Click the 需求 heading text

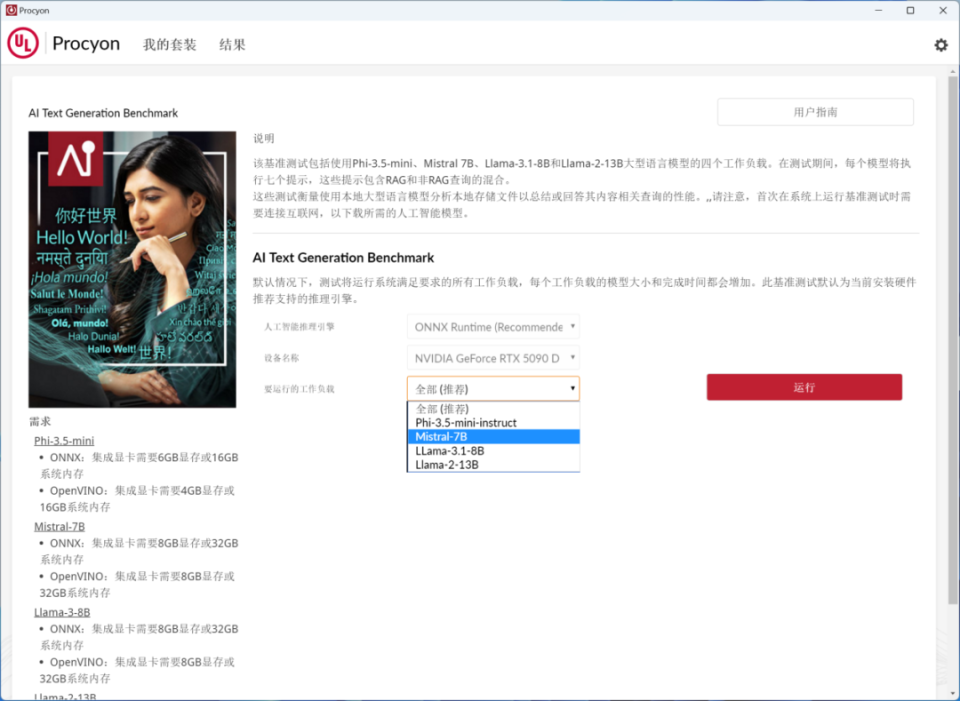tap(40, 421)
